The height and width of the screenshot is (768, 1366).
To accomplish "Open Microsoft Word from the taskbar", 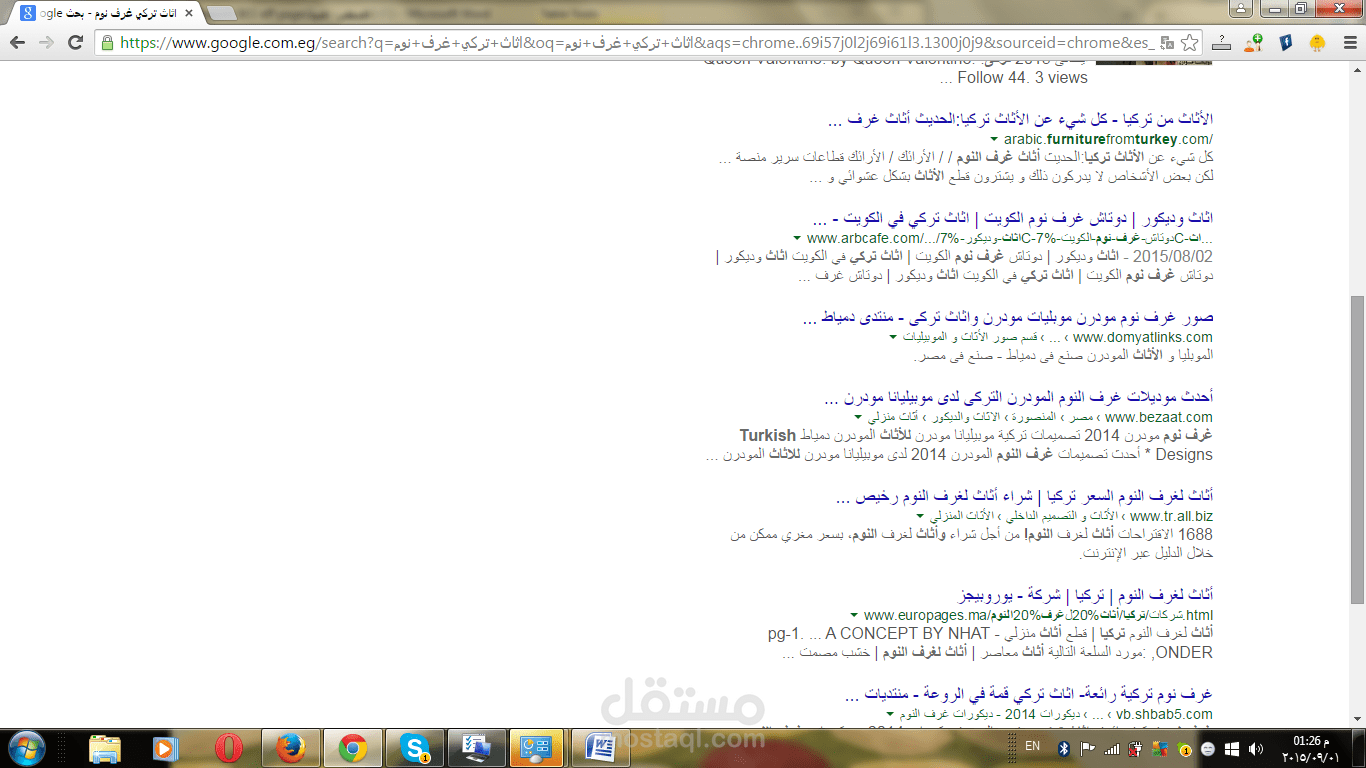I will pos(602,748).
